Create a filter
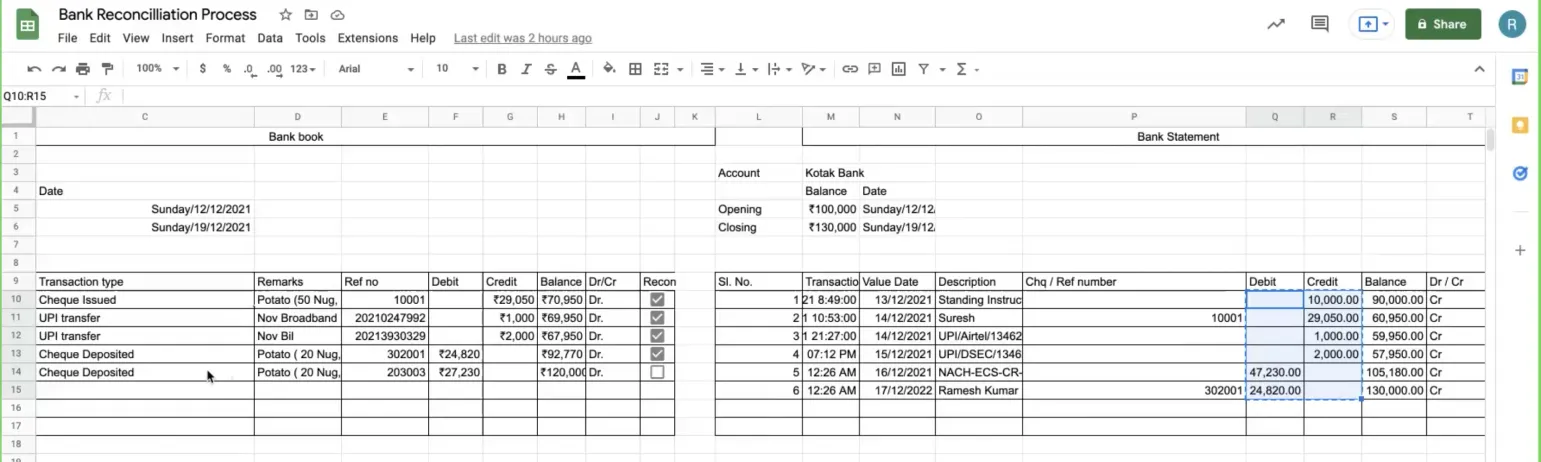 pyautogui.click(x=924, y=69)
